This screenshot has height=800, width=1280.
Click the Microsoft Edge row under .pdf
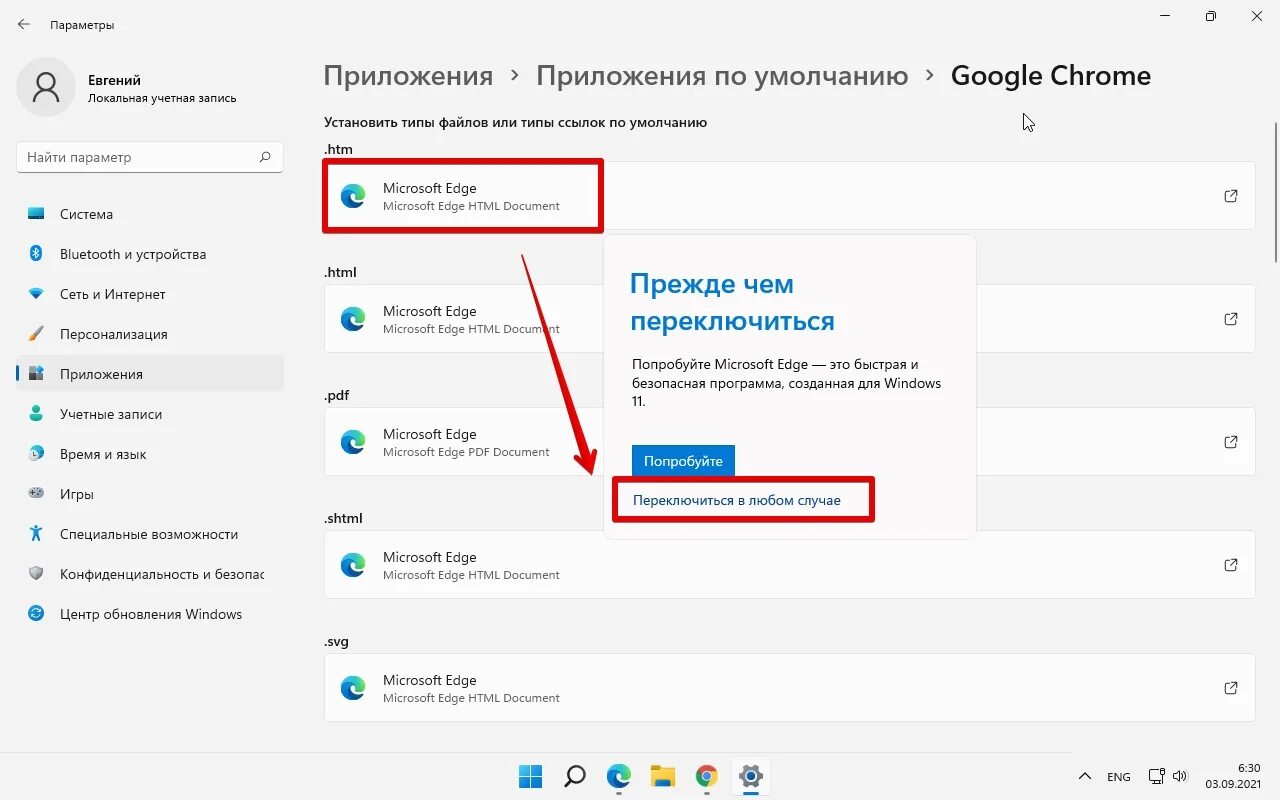pos(789,442)
